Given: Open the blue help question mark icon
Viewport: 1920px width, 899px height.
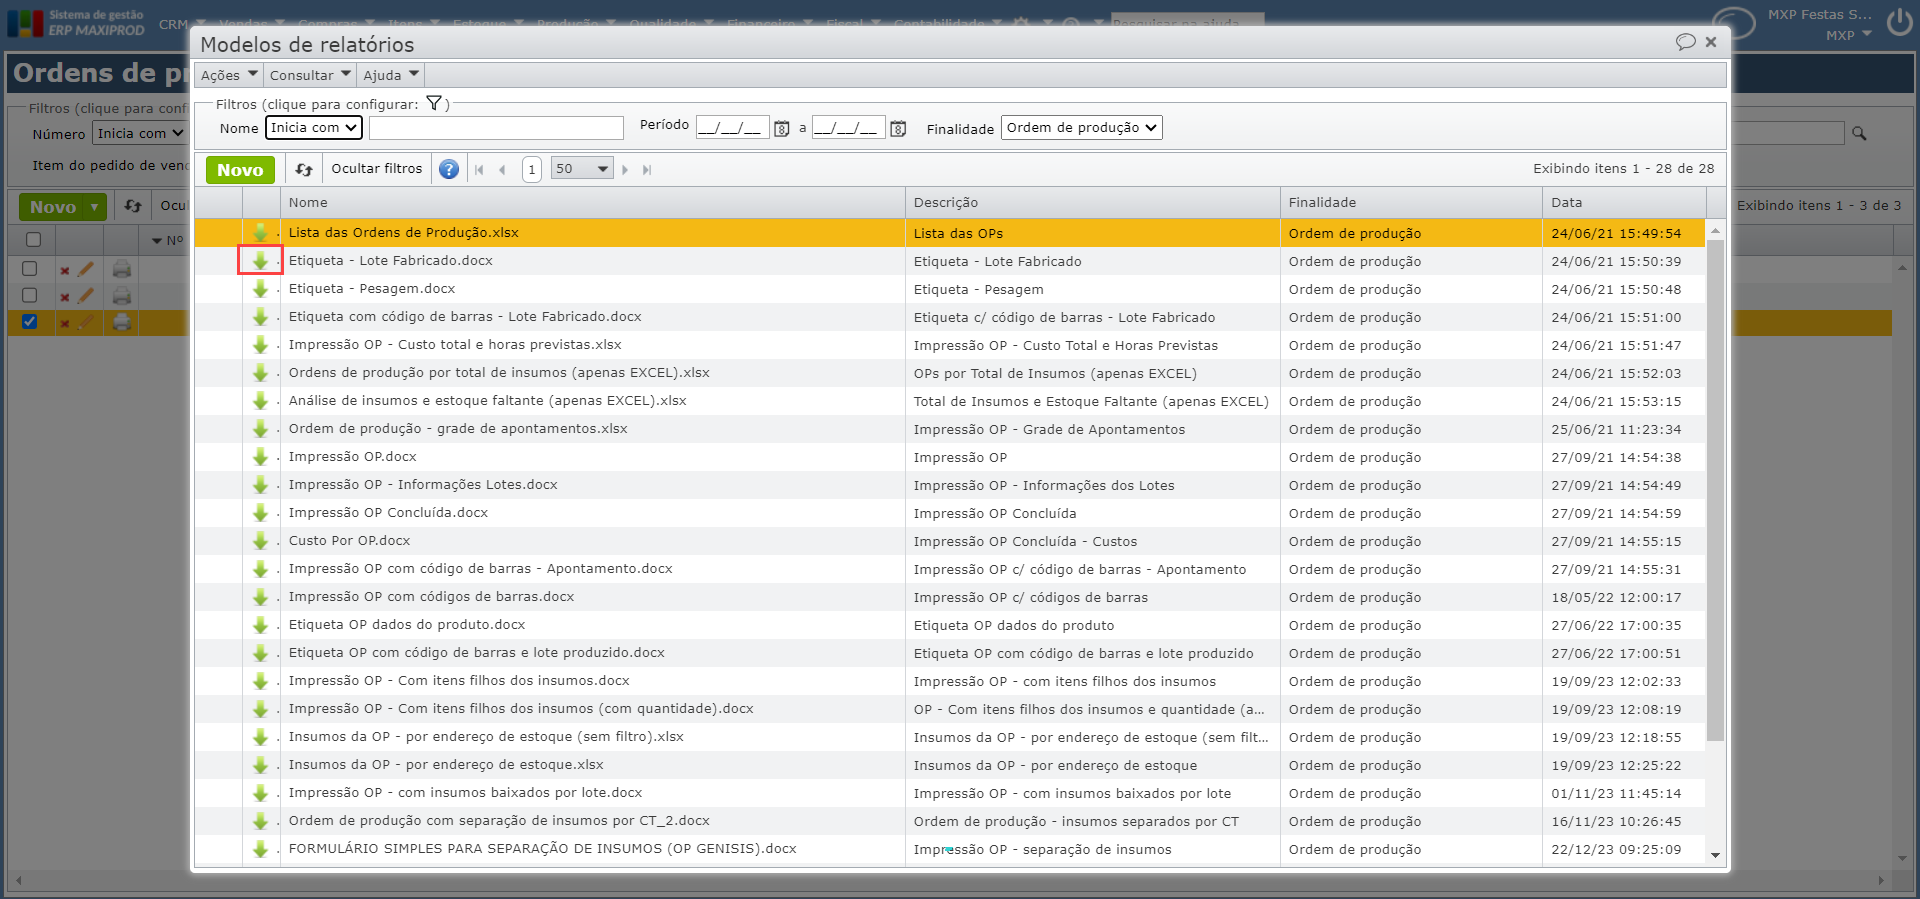Looking at the screenshot, I should pyautogui.click(x=449, y=170).
